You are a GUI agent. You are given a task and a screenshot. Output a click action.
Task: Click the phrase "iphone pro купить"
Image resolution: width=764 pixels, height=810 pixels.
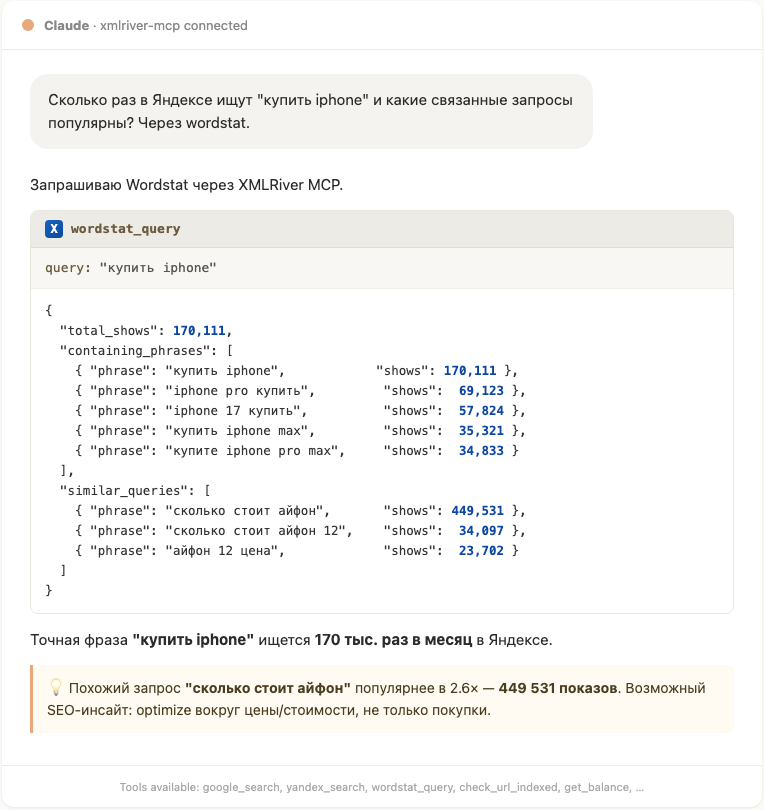[237, 391]
